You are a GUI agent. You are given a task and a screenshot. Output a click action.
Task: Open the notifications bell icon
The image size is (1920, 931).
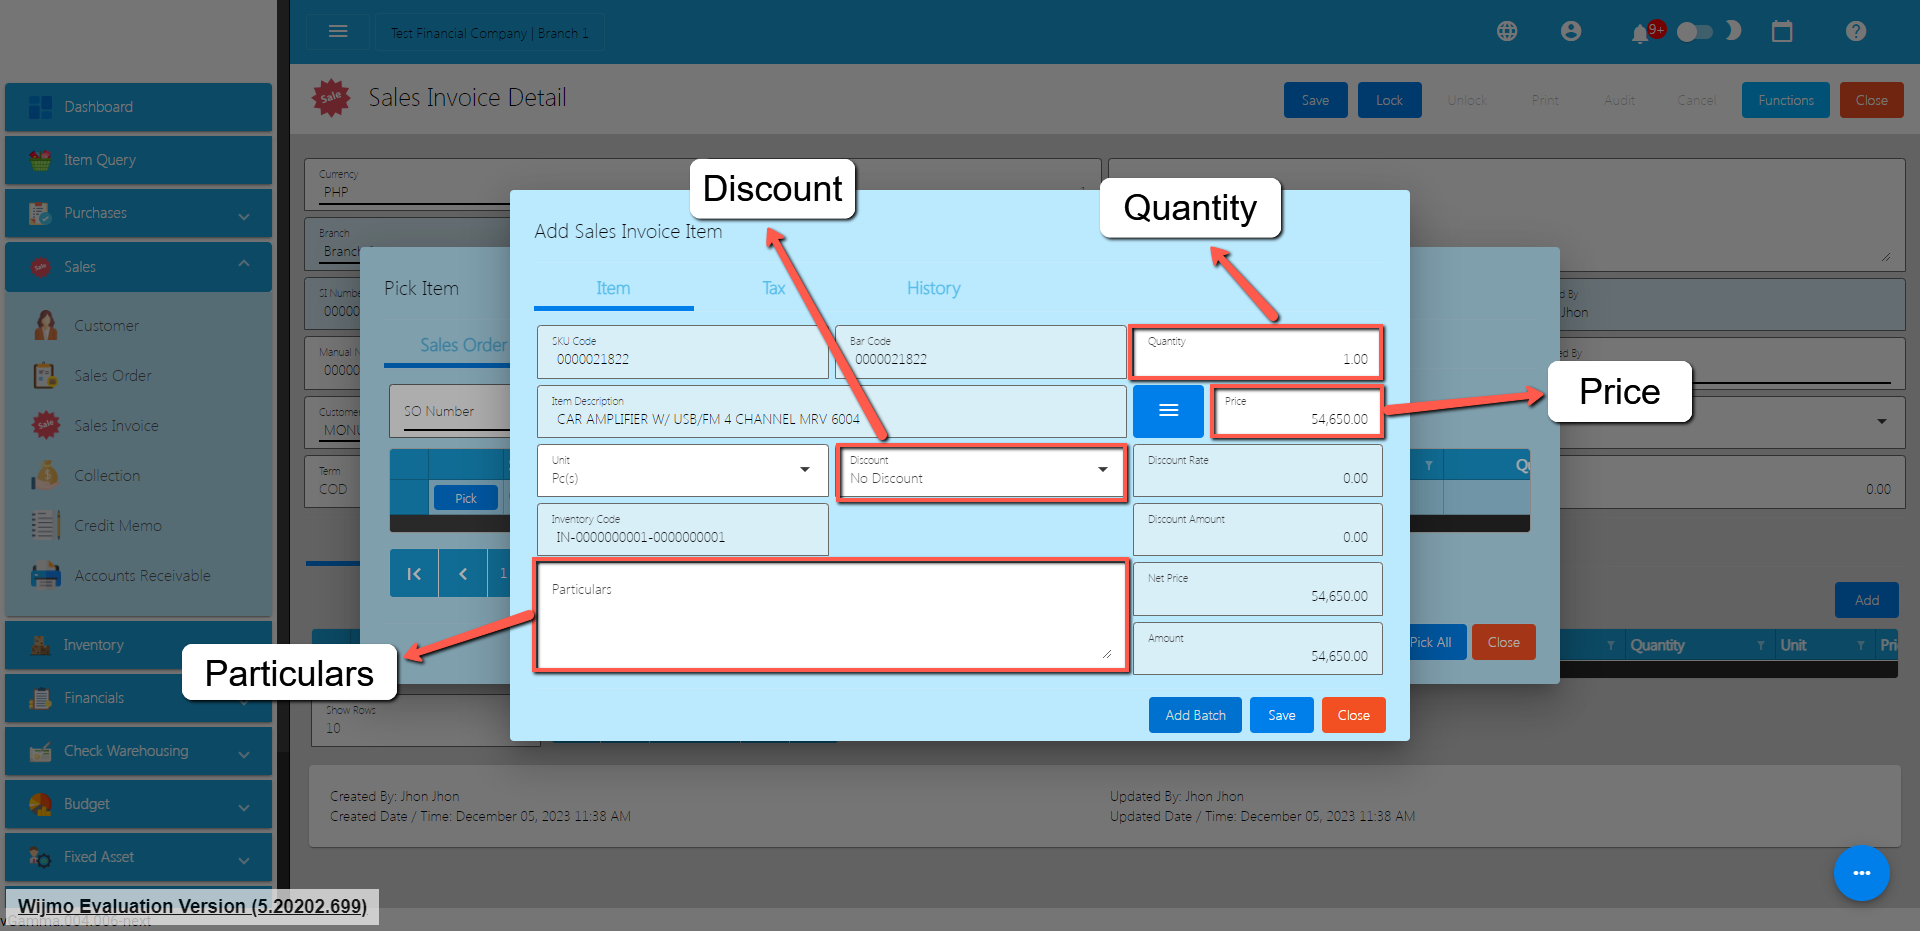point(1640,34)
